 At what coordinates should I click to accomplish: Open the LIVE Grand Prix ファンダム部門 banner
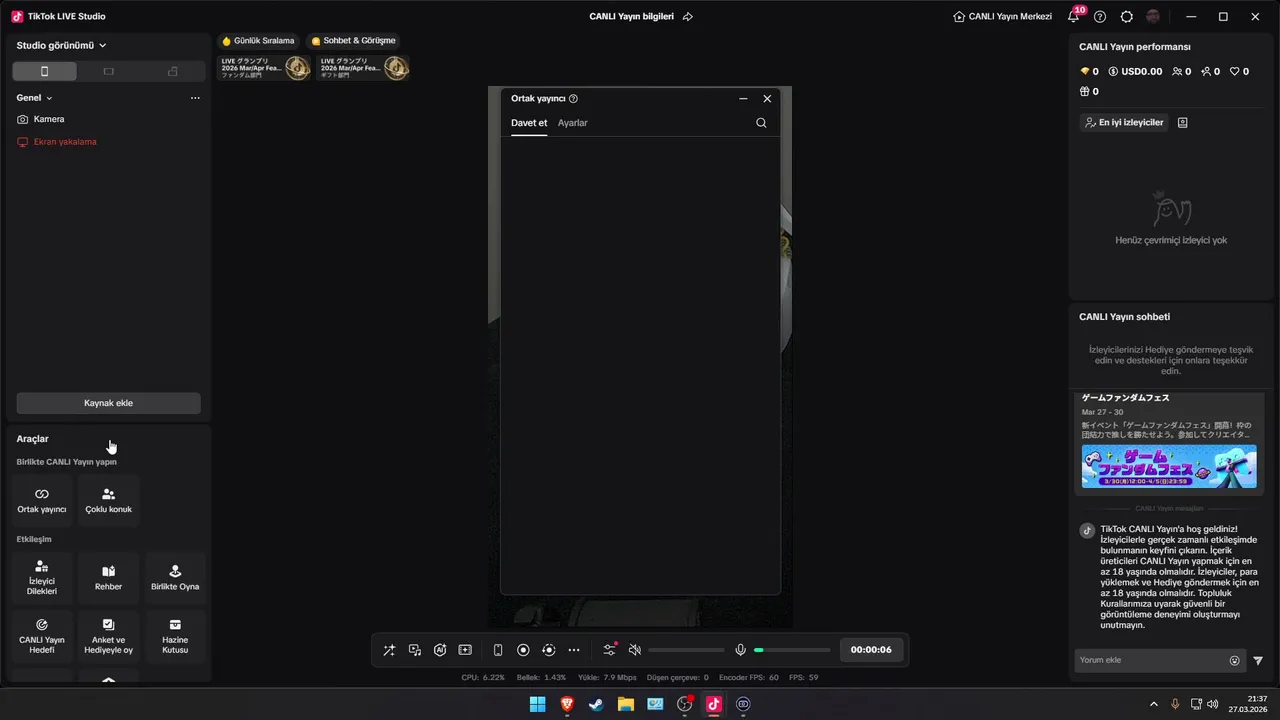265,67
